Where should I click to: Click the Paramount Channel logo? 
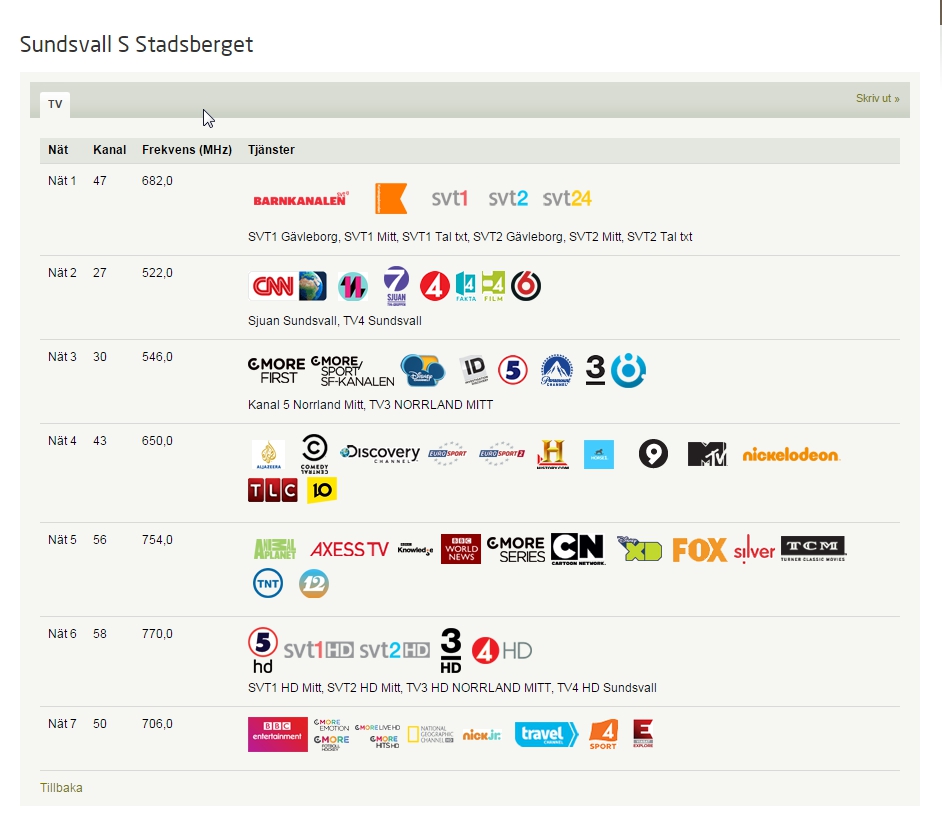pos(556,370)
